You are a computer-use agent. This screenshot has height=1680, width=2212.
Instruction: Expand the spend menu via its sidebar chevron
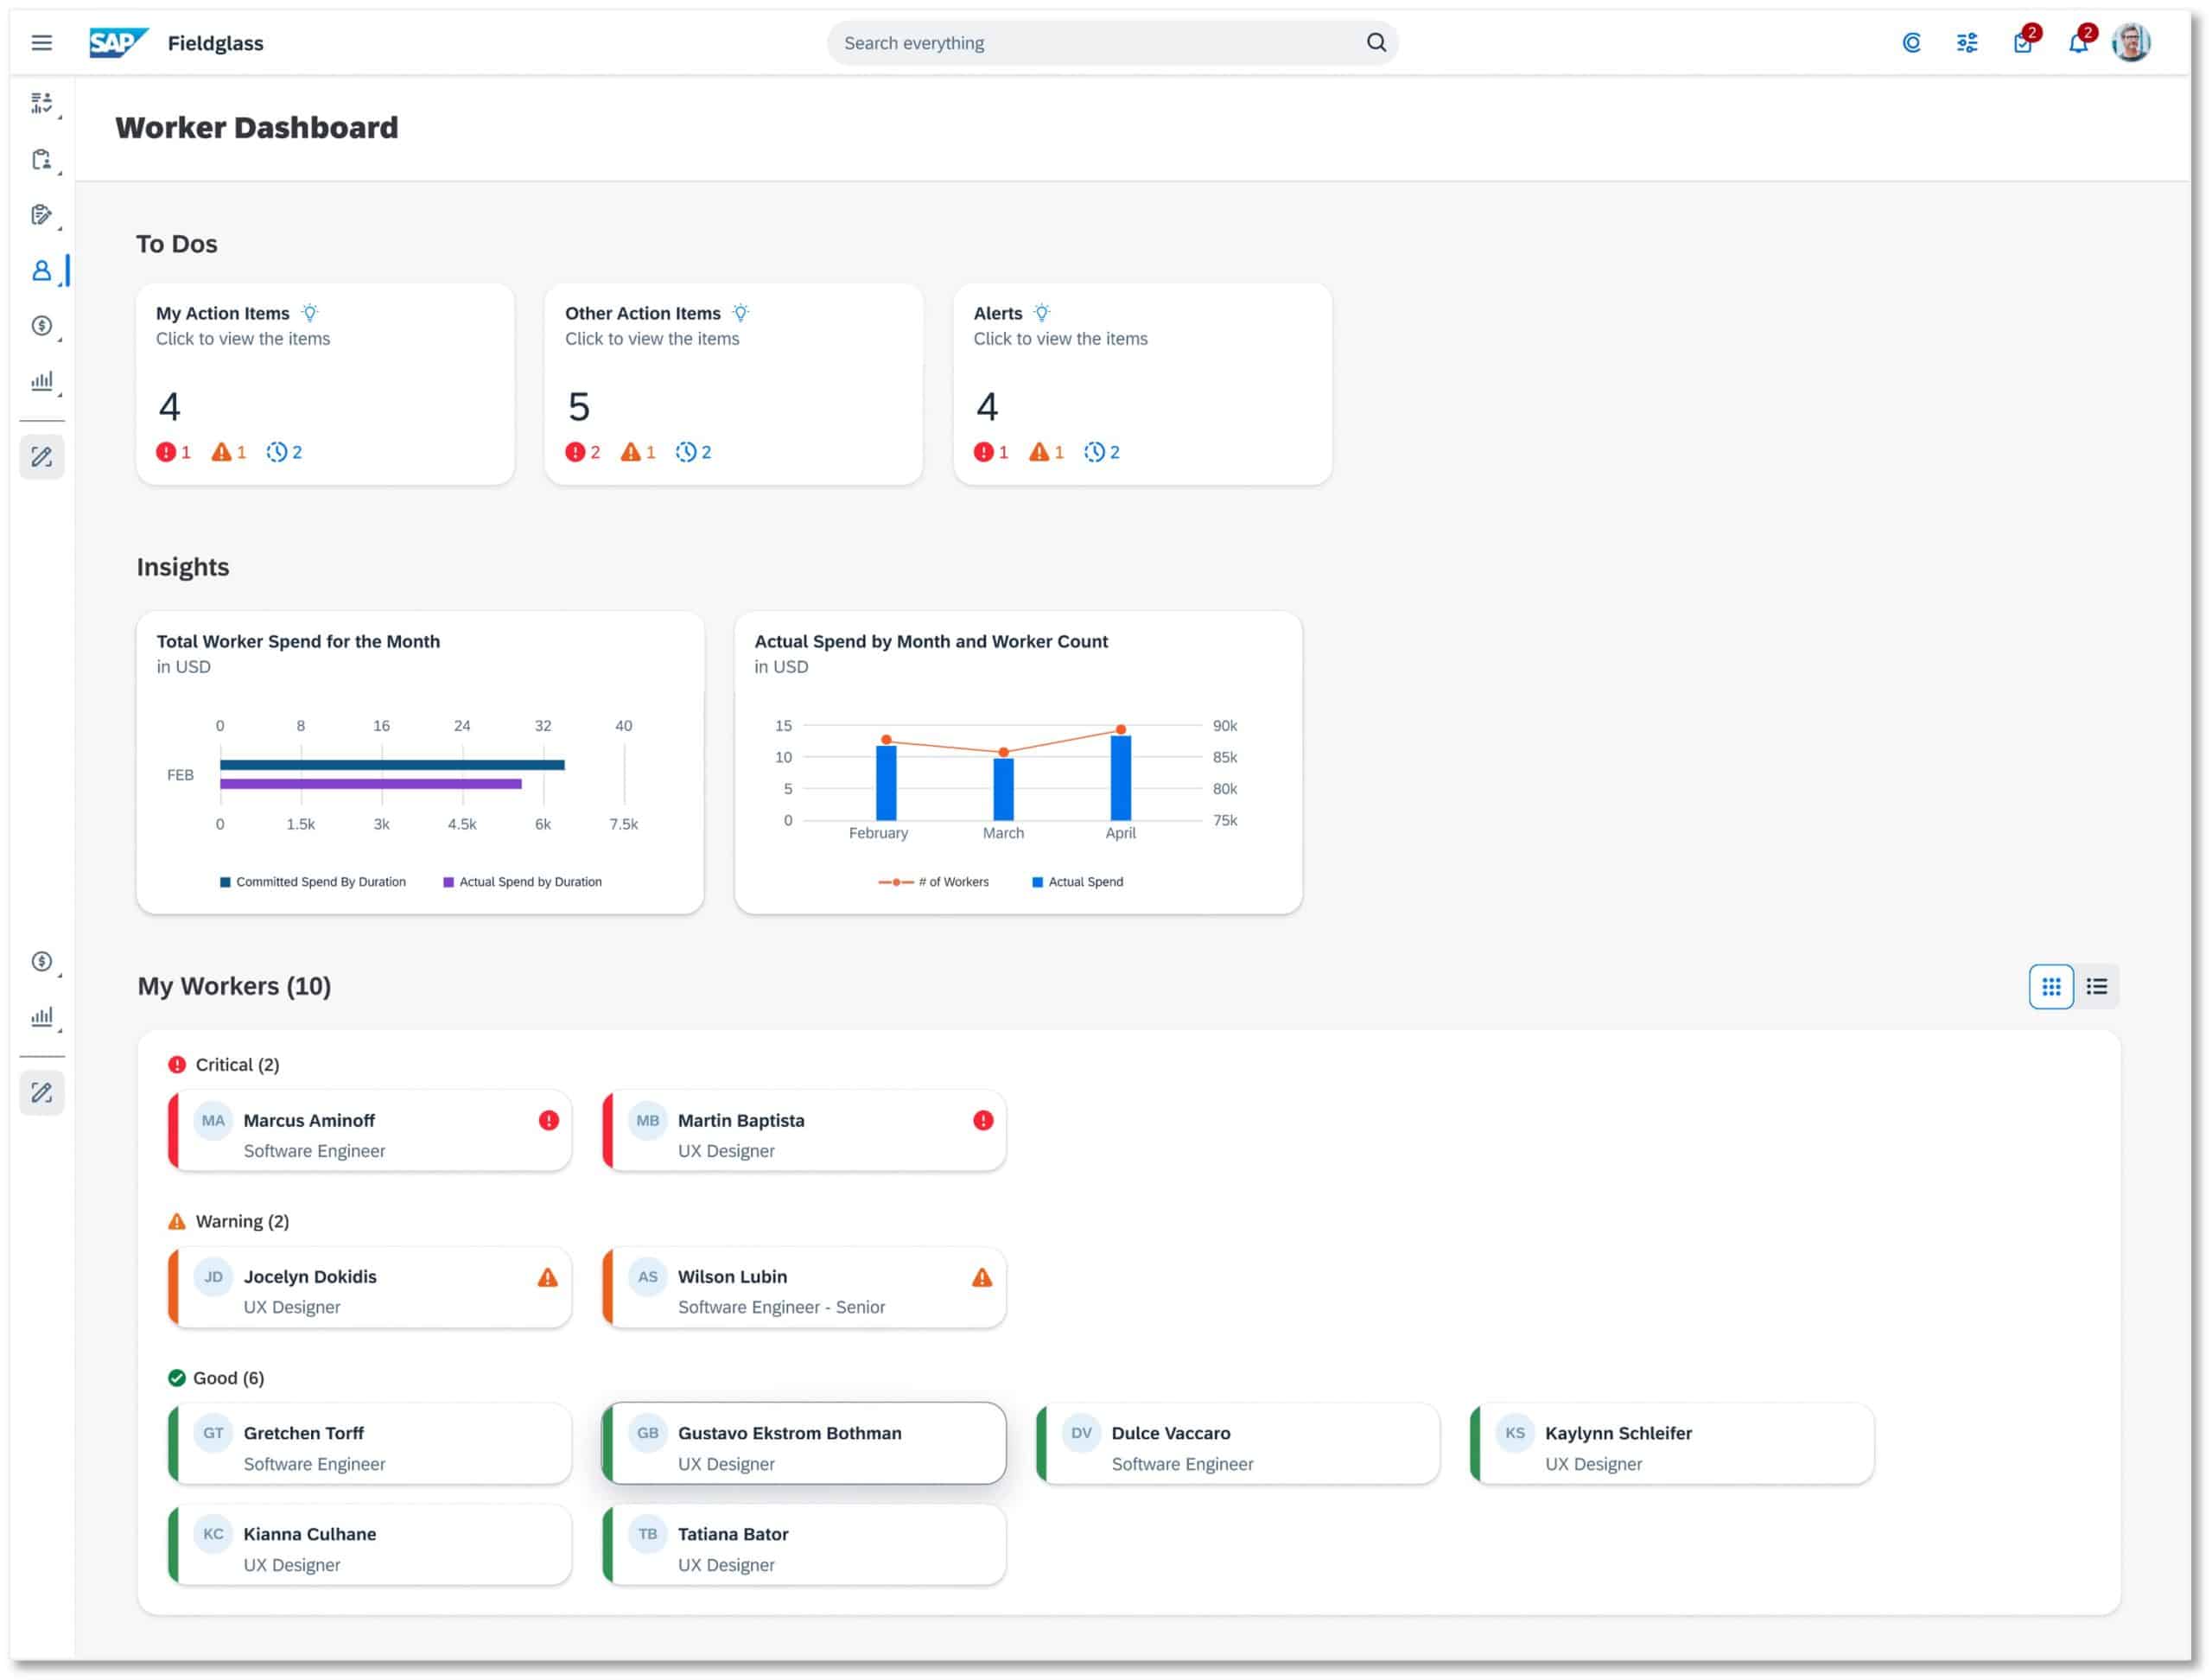[61, 340]
